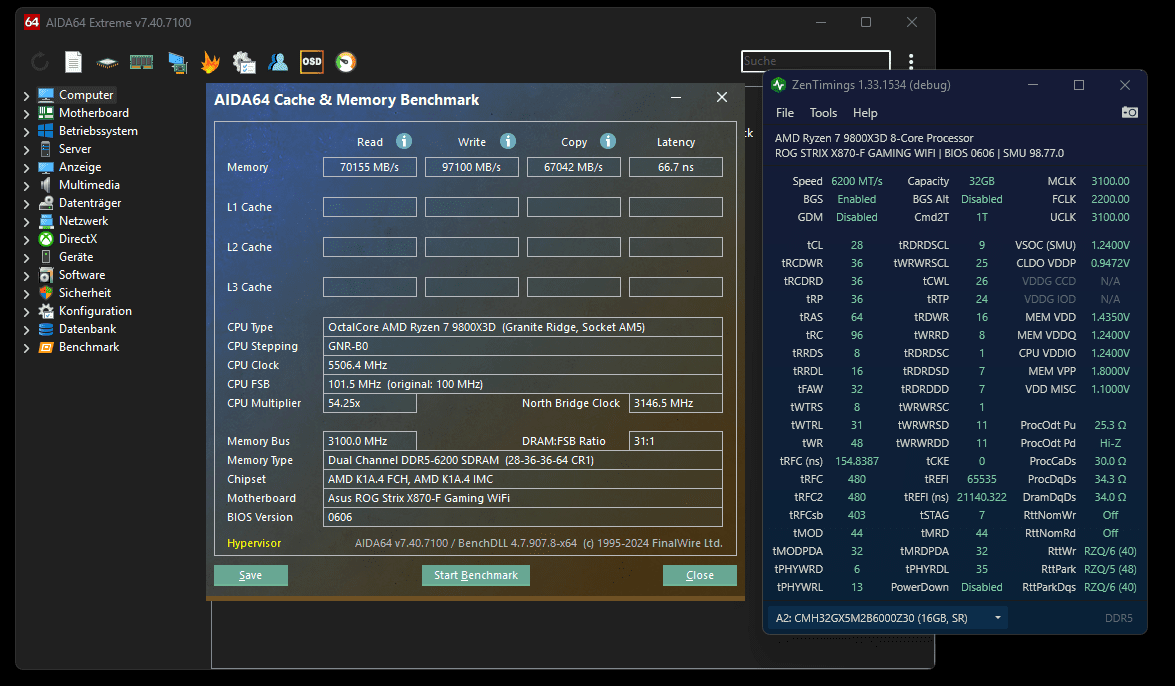1175x686 pixels.
Task: Expand the Benchmark tree node chevron
Action: tap(26, 348)
